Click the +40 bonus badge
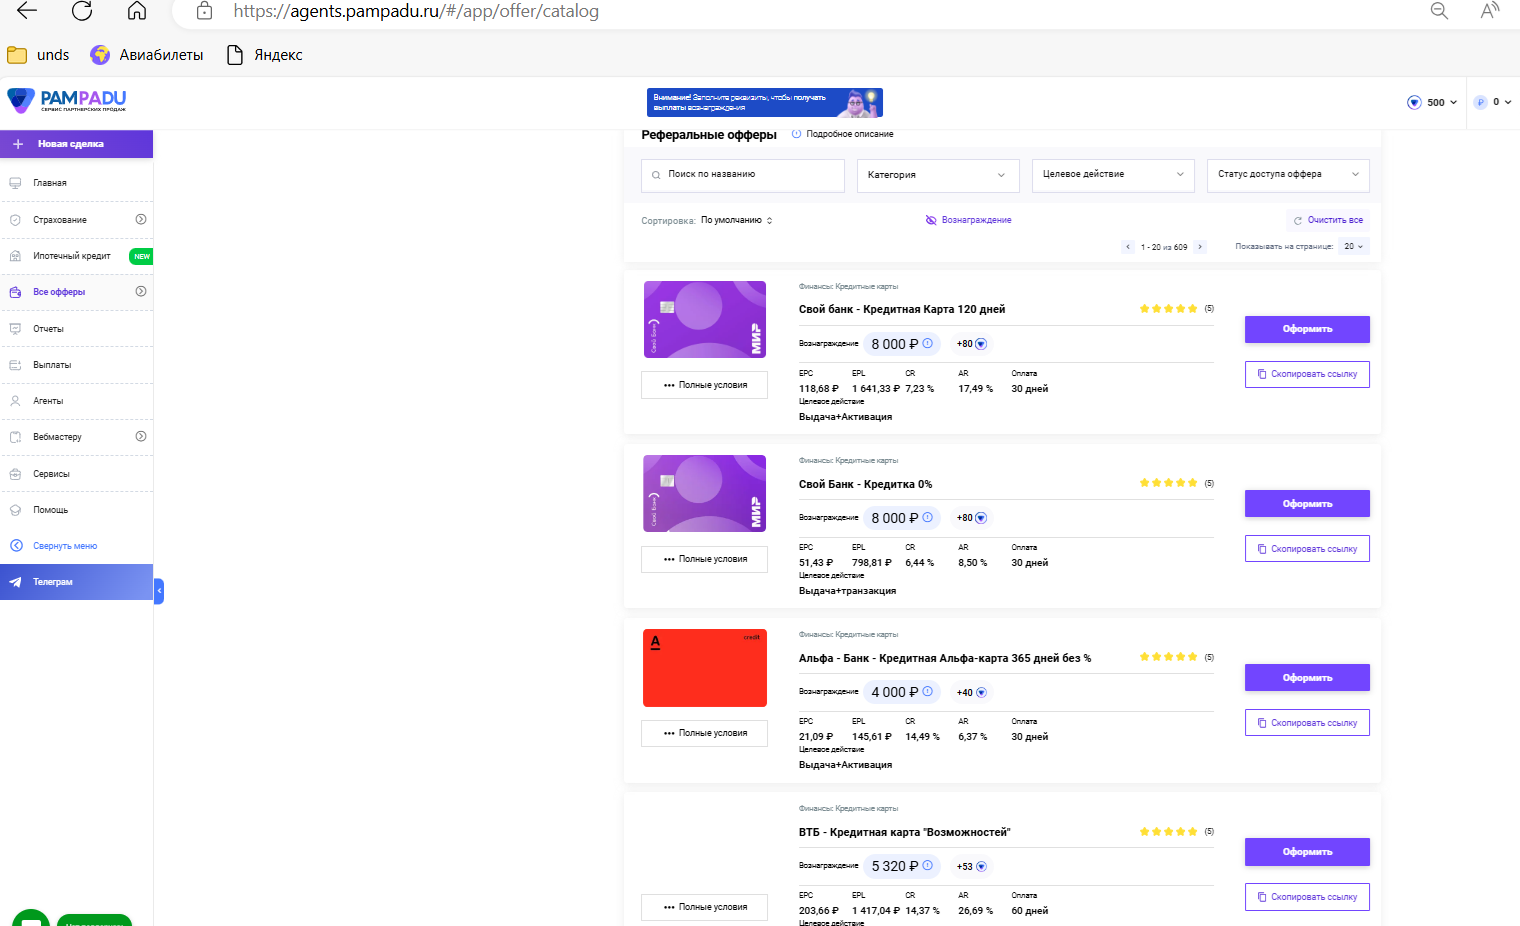 pos(971,692)
